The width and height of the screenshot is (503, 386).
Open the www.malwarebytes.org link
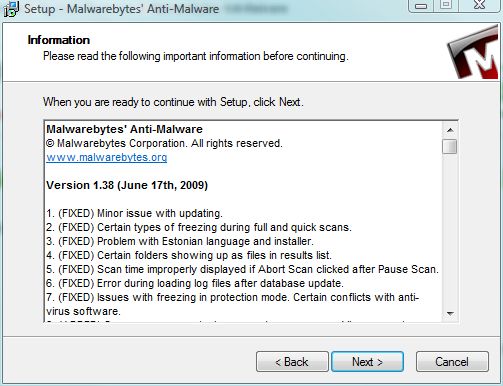coord(107,157)
